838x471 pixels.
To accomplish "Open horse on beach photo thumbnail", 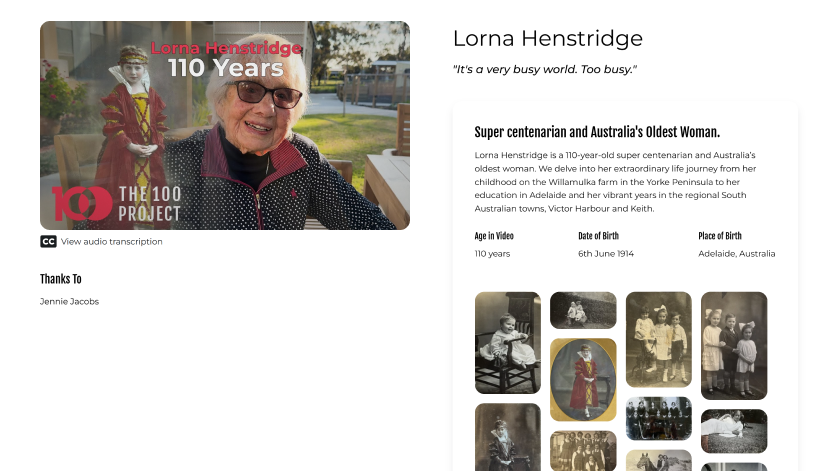I will tap(658, 461).
